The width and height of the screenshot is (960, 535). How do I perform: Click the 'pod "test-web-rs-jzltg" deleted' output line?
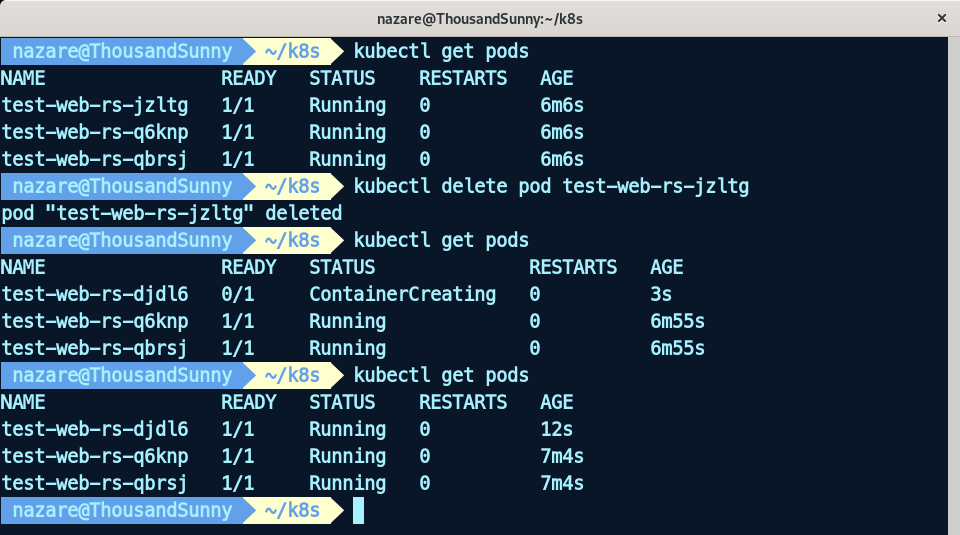(171, 213)
